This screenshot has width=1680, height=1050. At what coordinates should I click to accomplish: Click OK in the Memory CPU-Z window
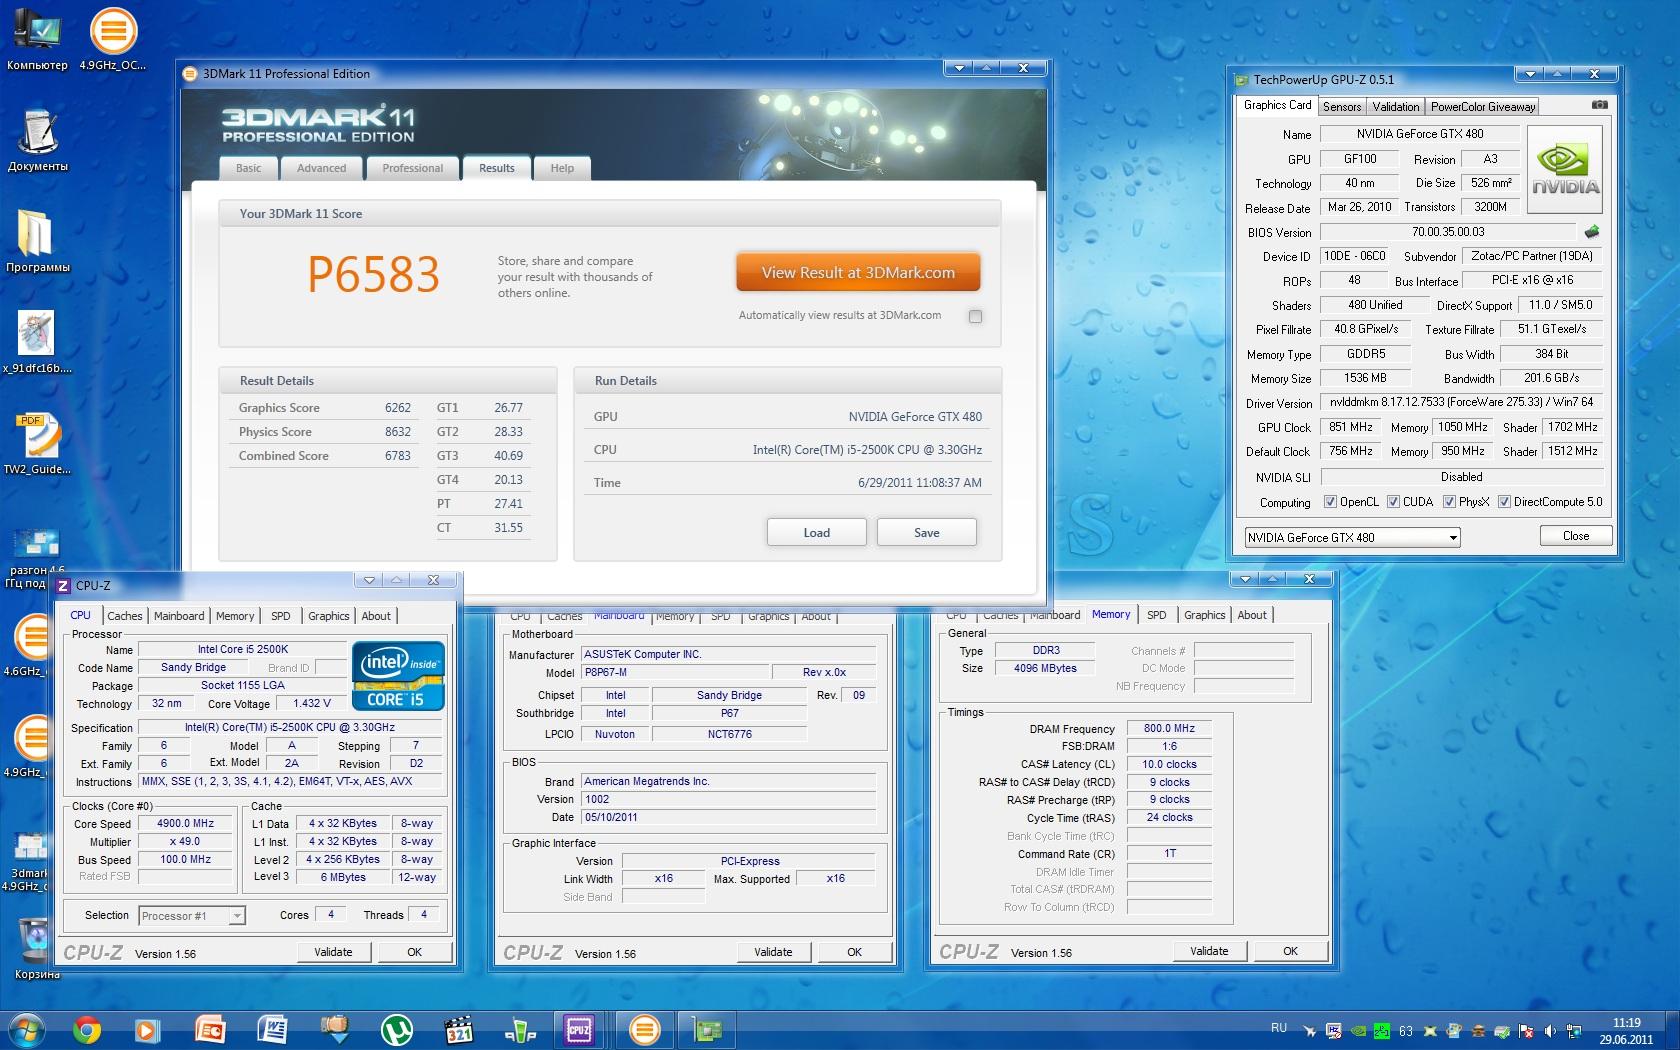1291,951
